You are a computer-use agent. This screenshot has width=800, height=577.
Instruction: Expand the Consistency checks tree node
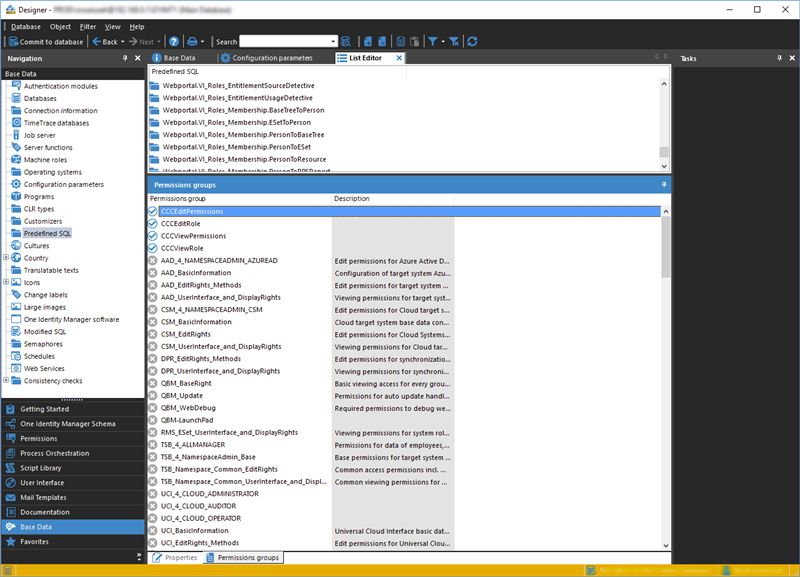pyautogui.click(x=7, y=380)
